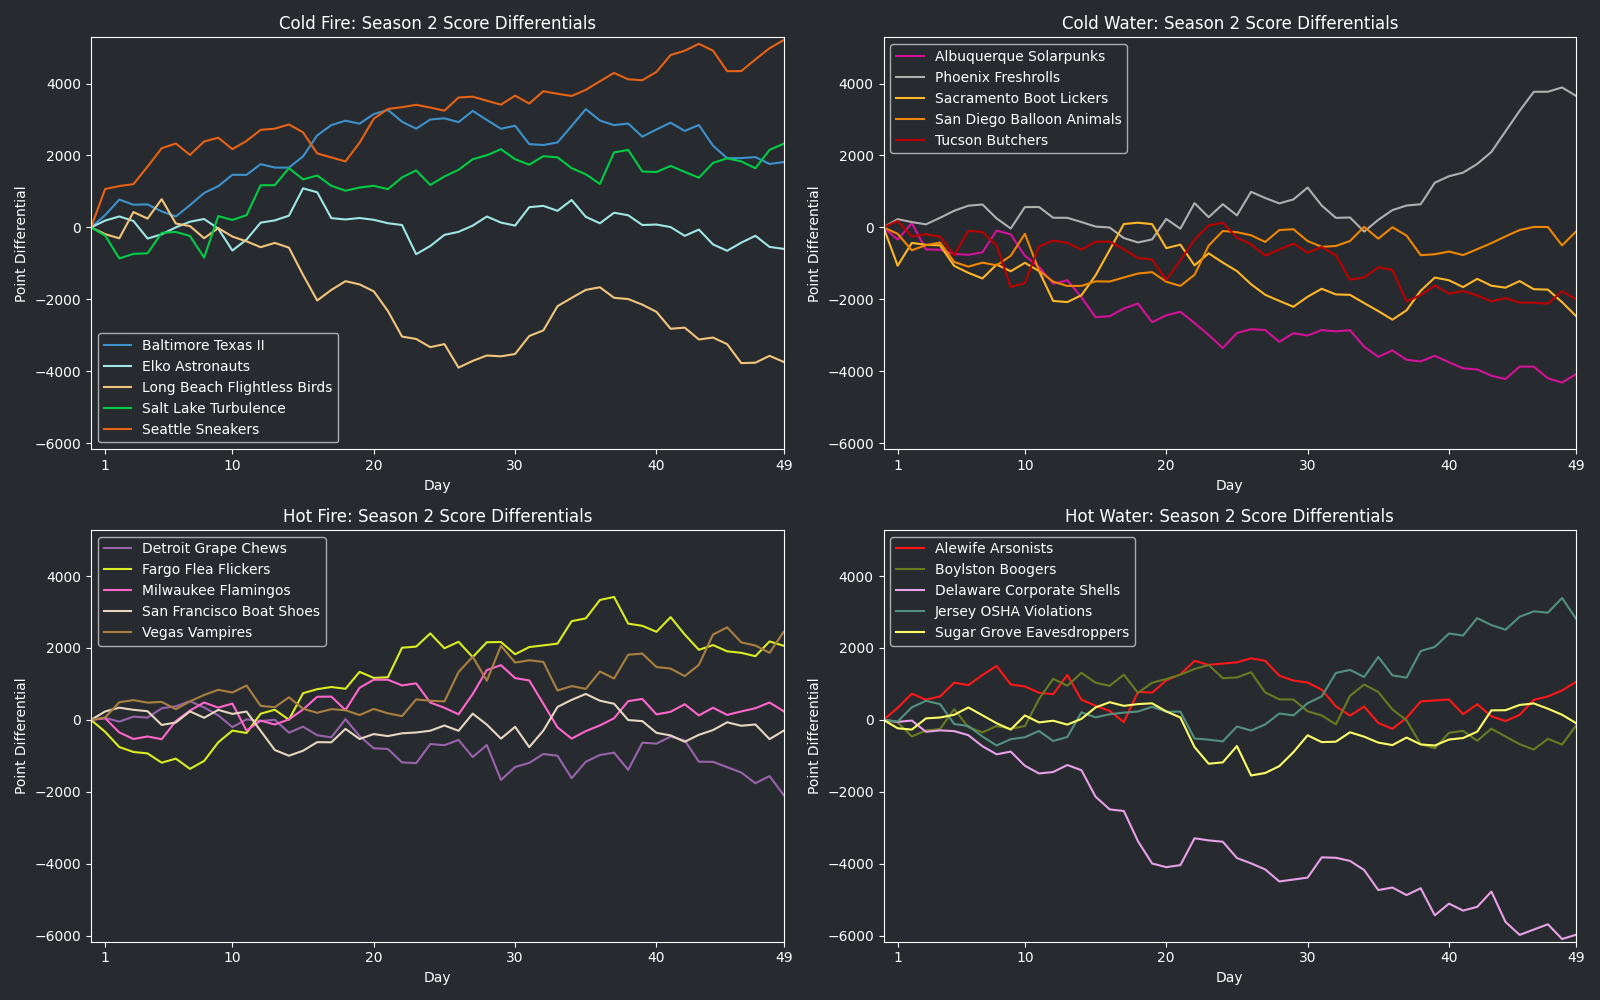Click the Hot Water chart title

coord(1229,516)
